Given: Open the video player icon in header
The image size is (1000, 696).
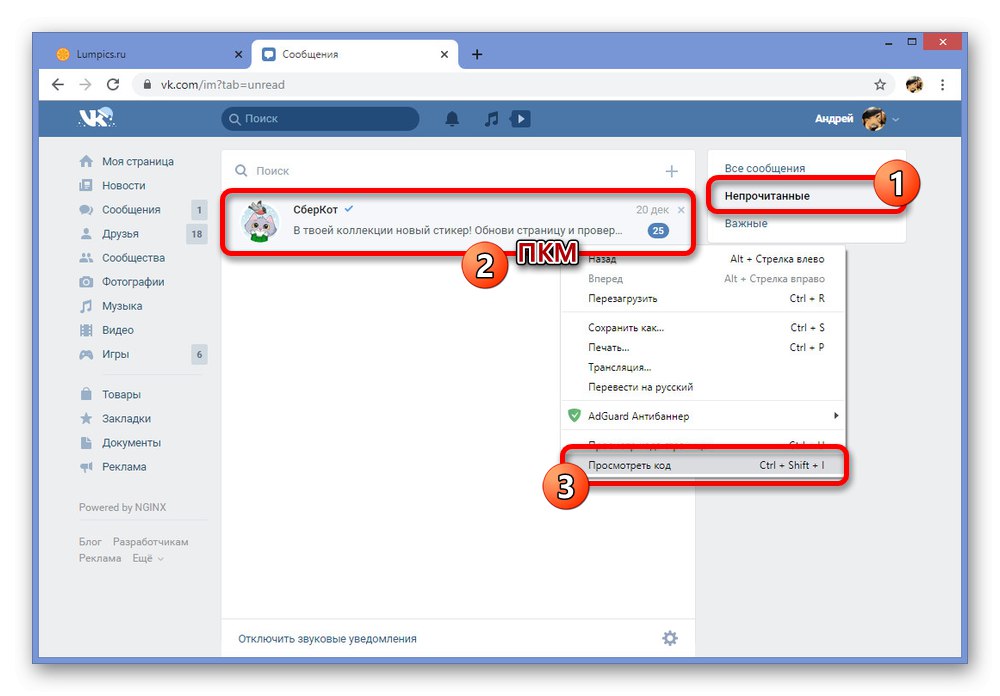Looking at the screenshot, I should (x=520, y=119).
